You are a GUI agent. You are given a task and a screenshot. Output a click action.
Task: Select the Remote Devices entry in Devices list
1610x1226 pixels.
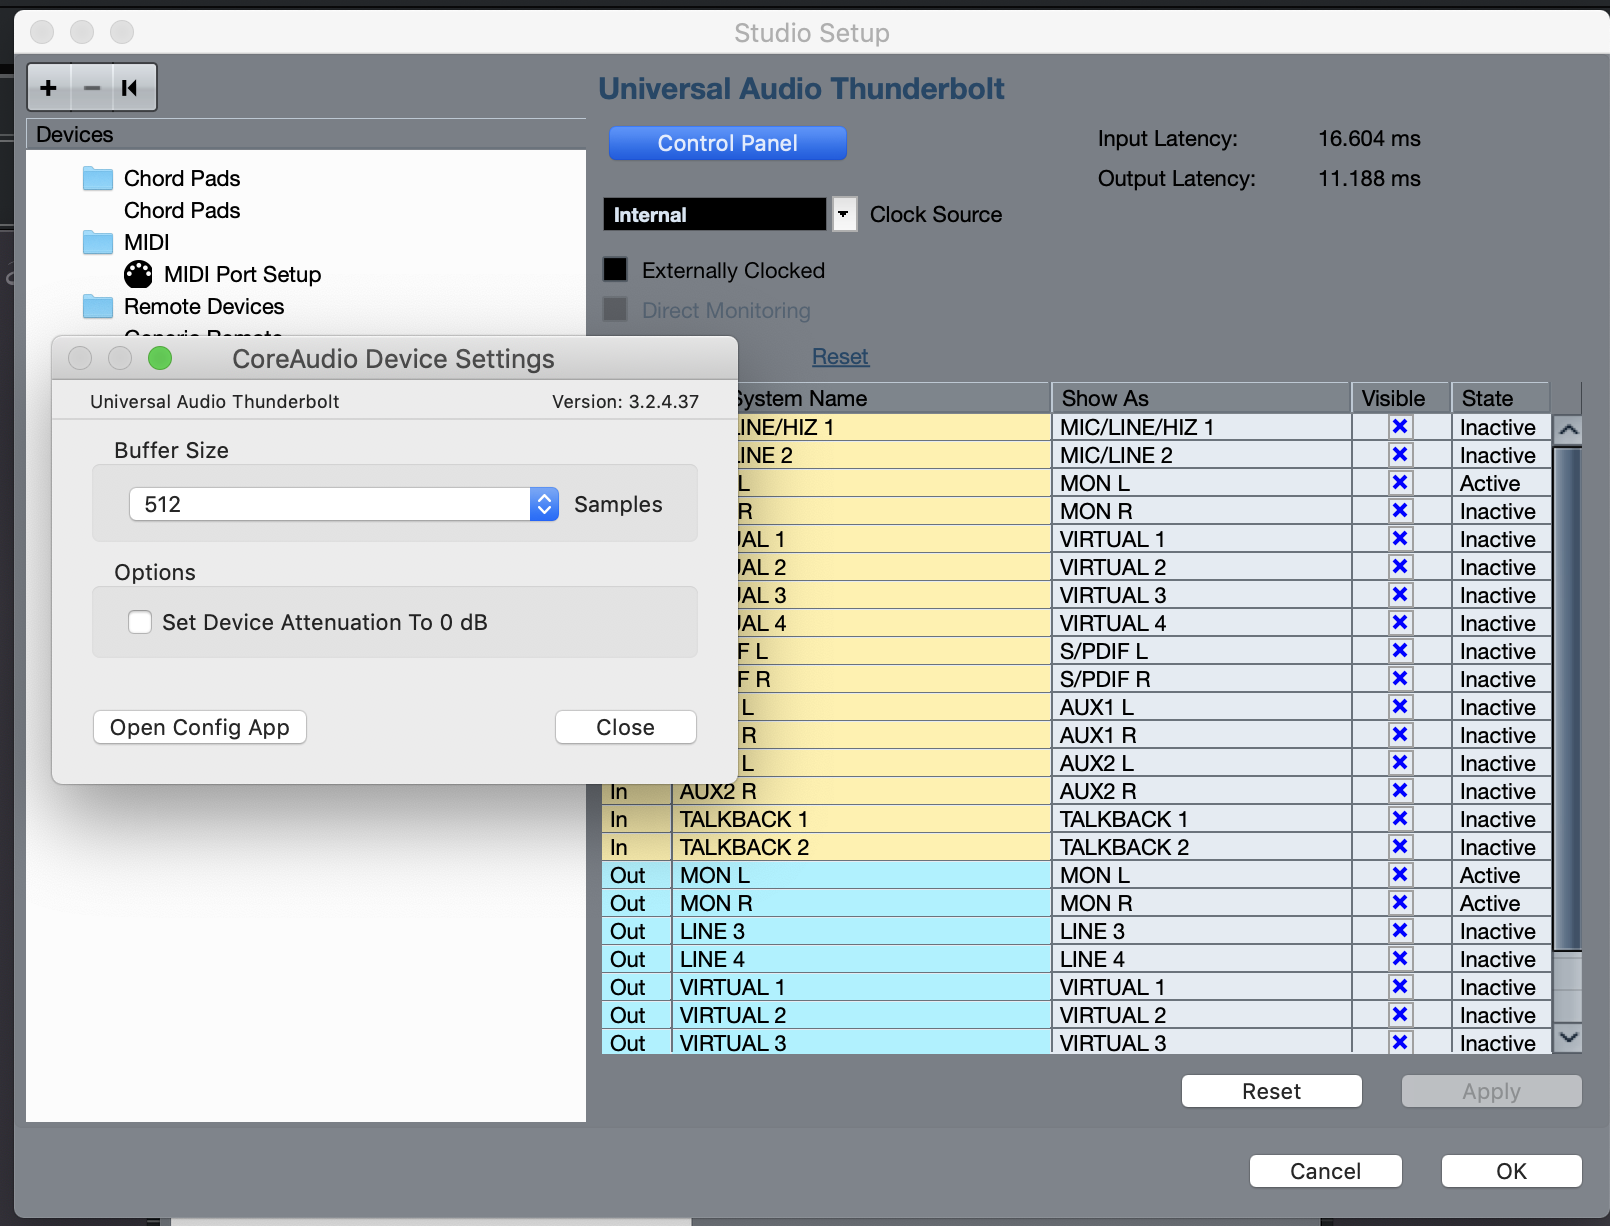pos(204,306)
